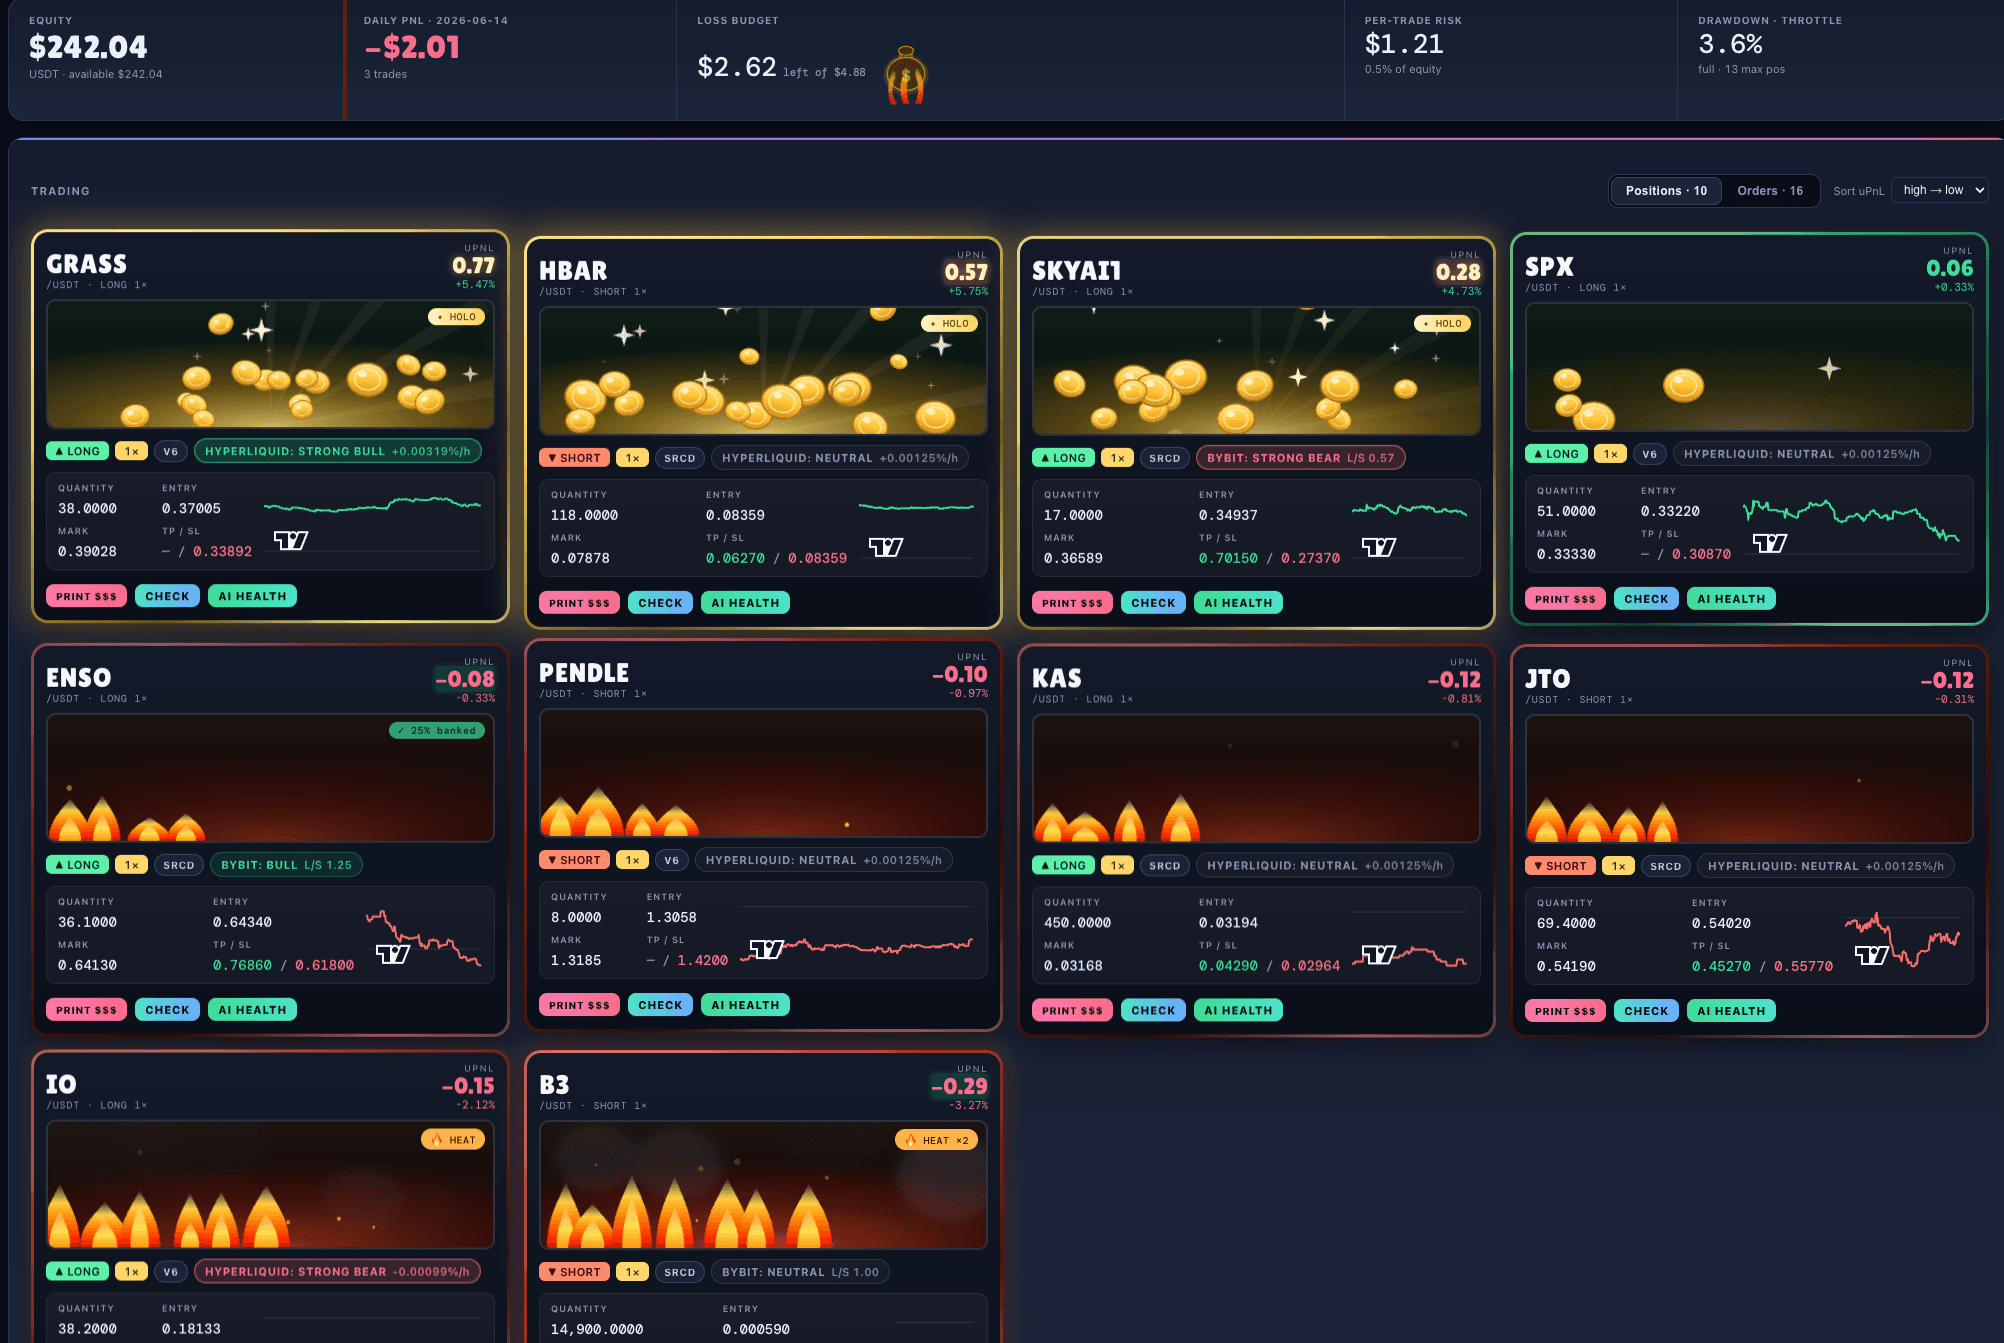Screen dimensions: 2004x1343
Task: Click the HOLO badge on HBAR card
Action: pyautogui.click(x=949, y=324)
